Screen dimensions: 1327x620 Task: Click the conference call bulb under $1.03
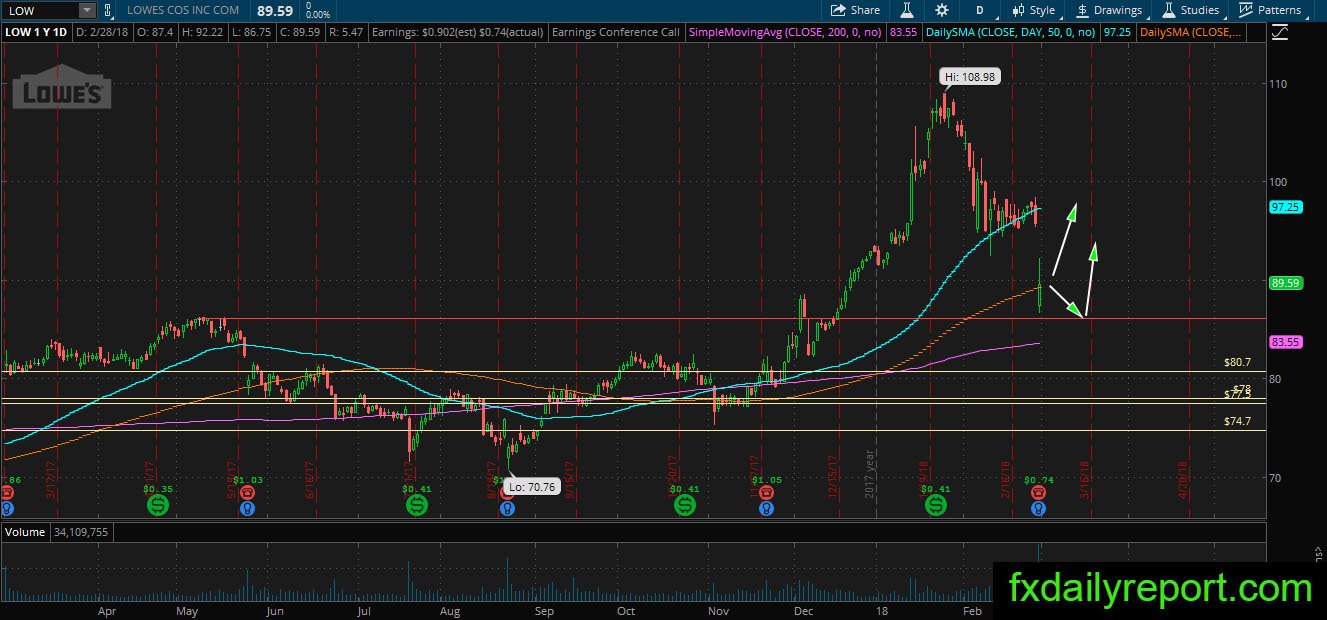point(246,508)
